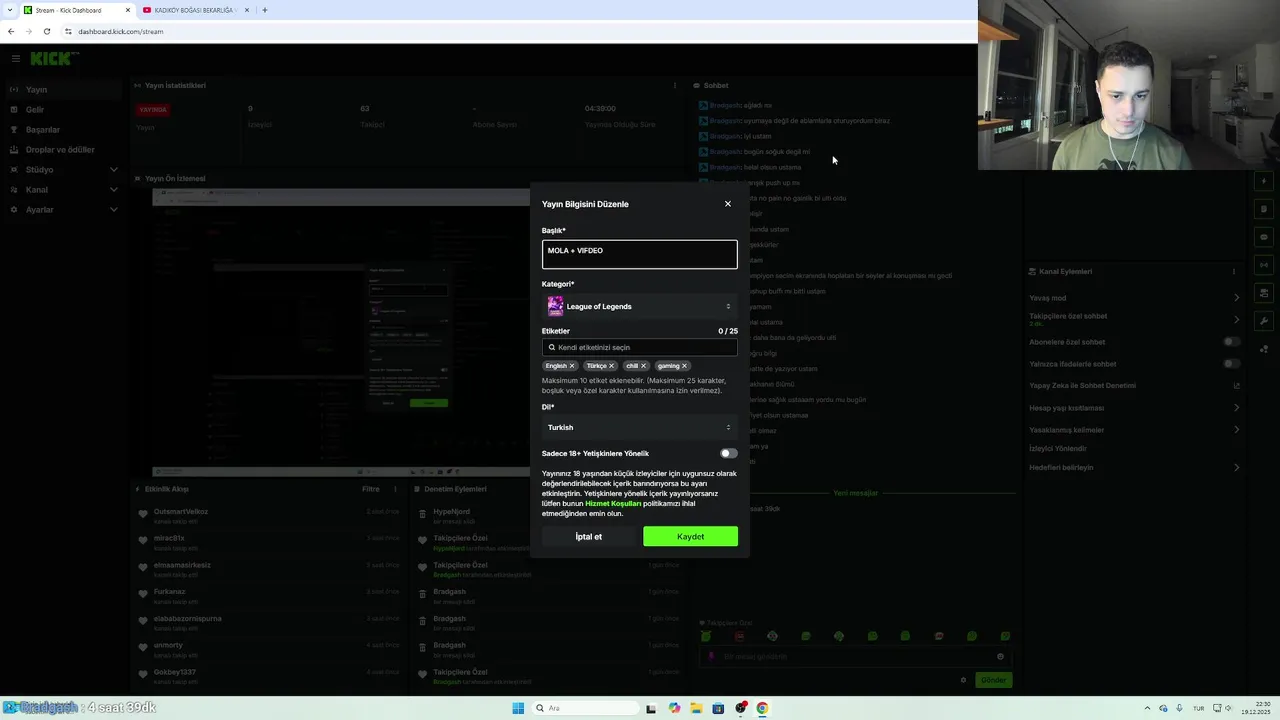
Task: Reload the dashboard page
Action: click(46, 31)
